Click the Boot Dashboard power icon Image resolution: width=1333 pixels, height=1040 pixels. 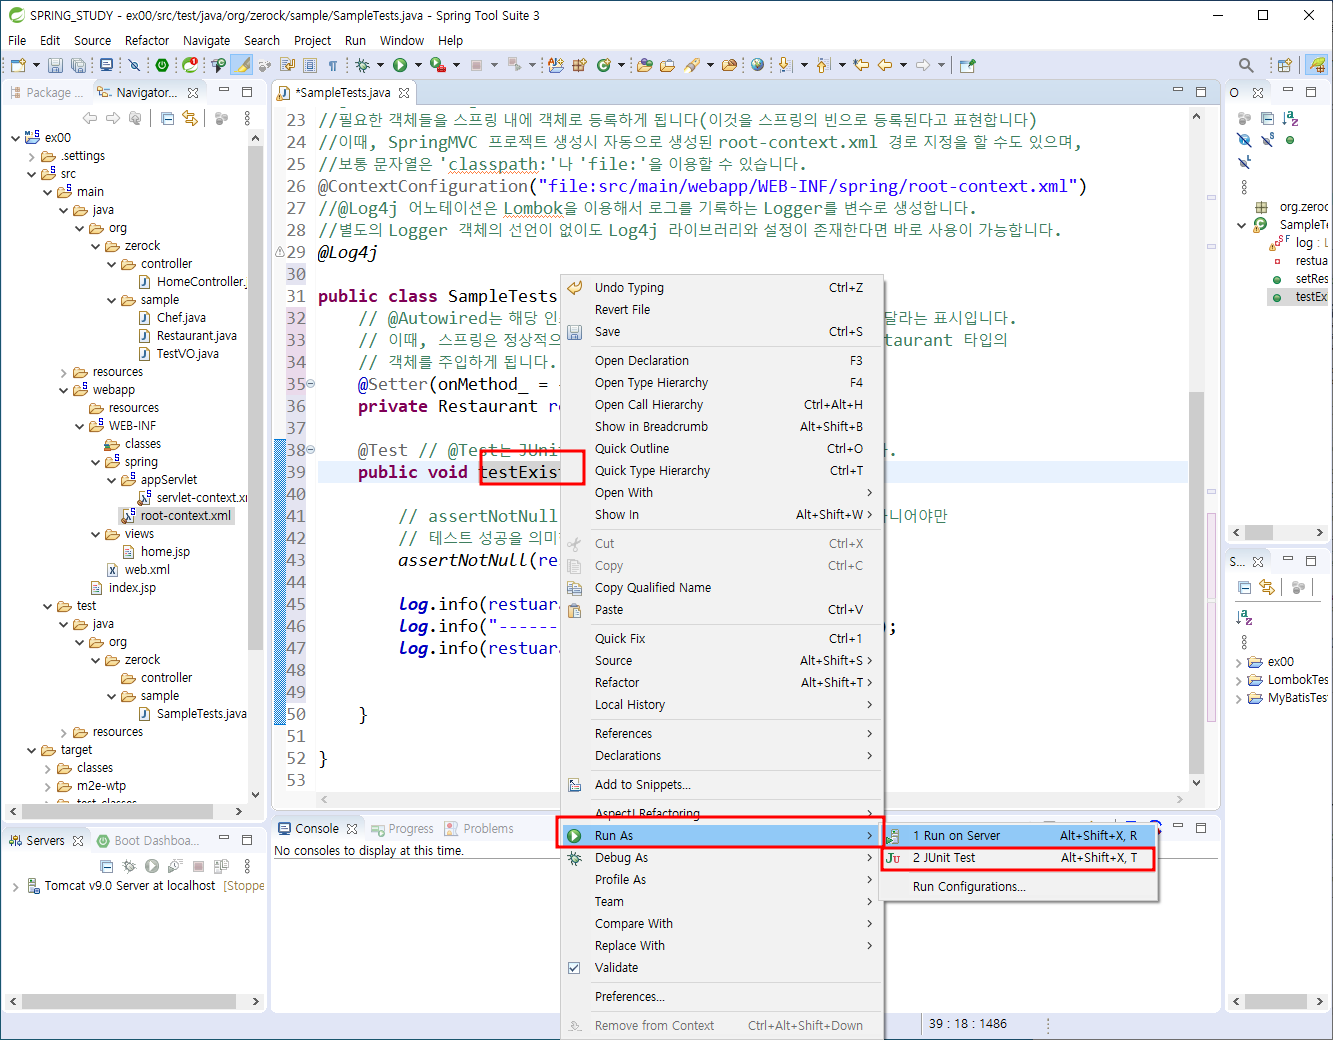click(x=162, y=65)
